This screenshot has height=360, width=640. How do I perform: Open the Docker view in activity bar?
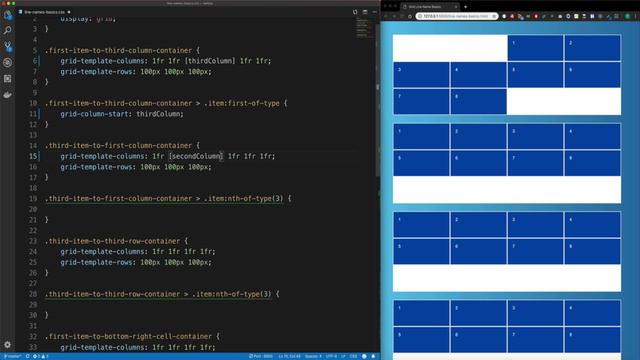[7, 95]
